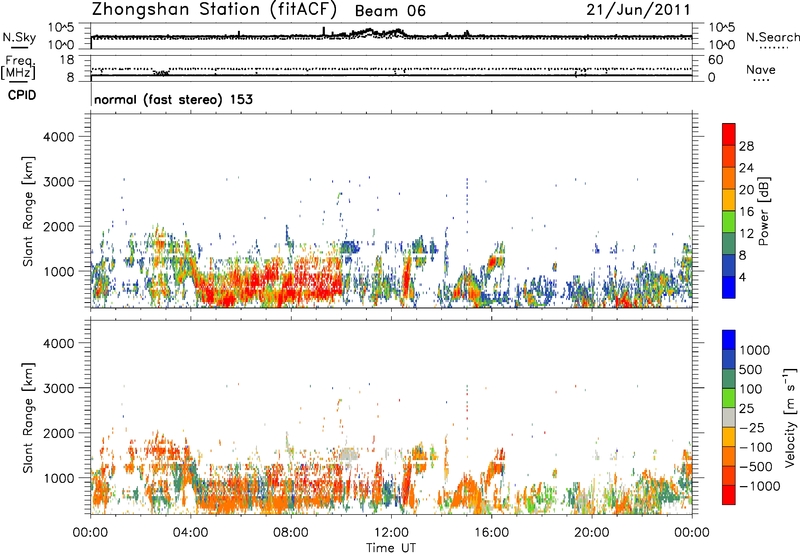Screen dimensions: 800x554
Task: Click the 100 label on Velocity colorbar
Action: [x=751, y=389]
